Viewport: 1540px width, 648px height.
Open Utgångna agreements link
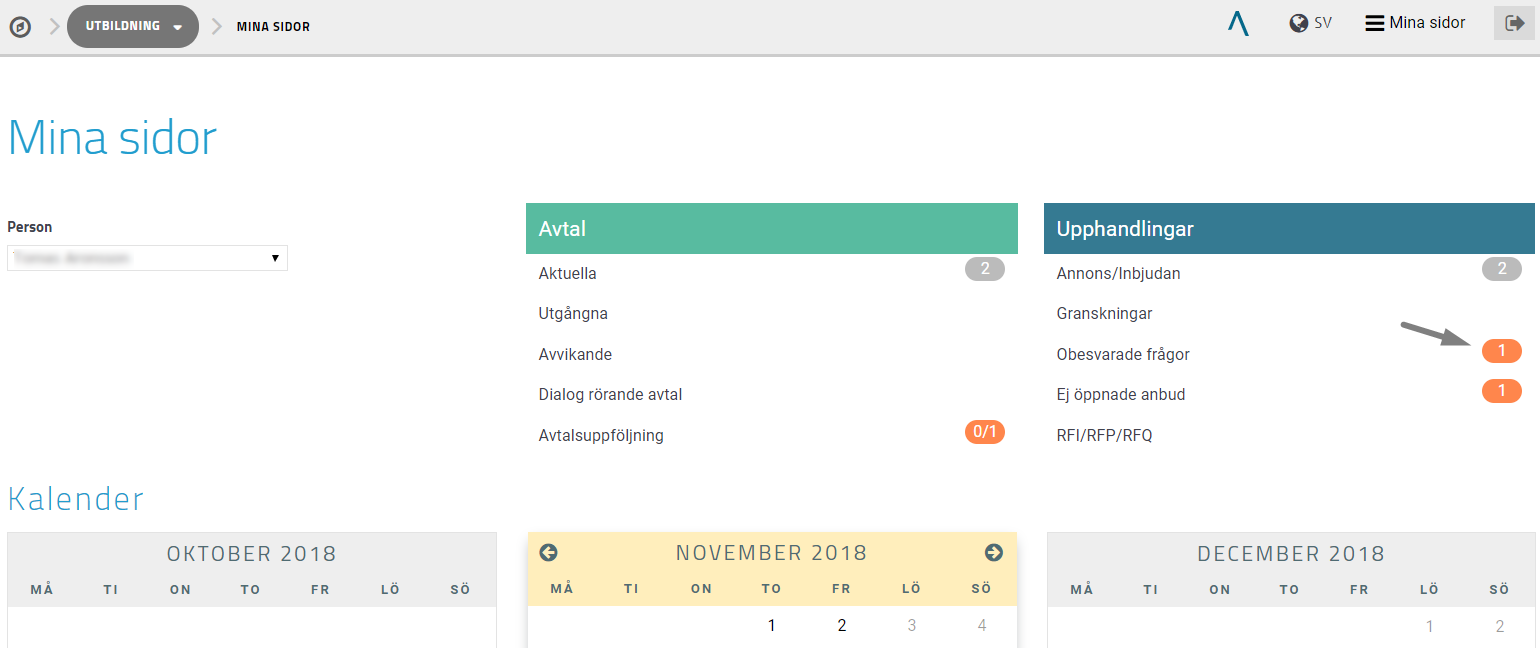pos(573,313)
